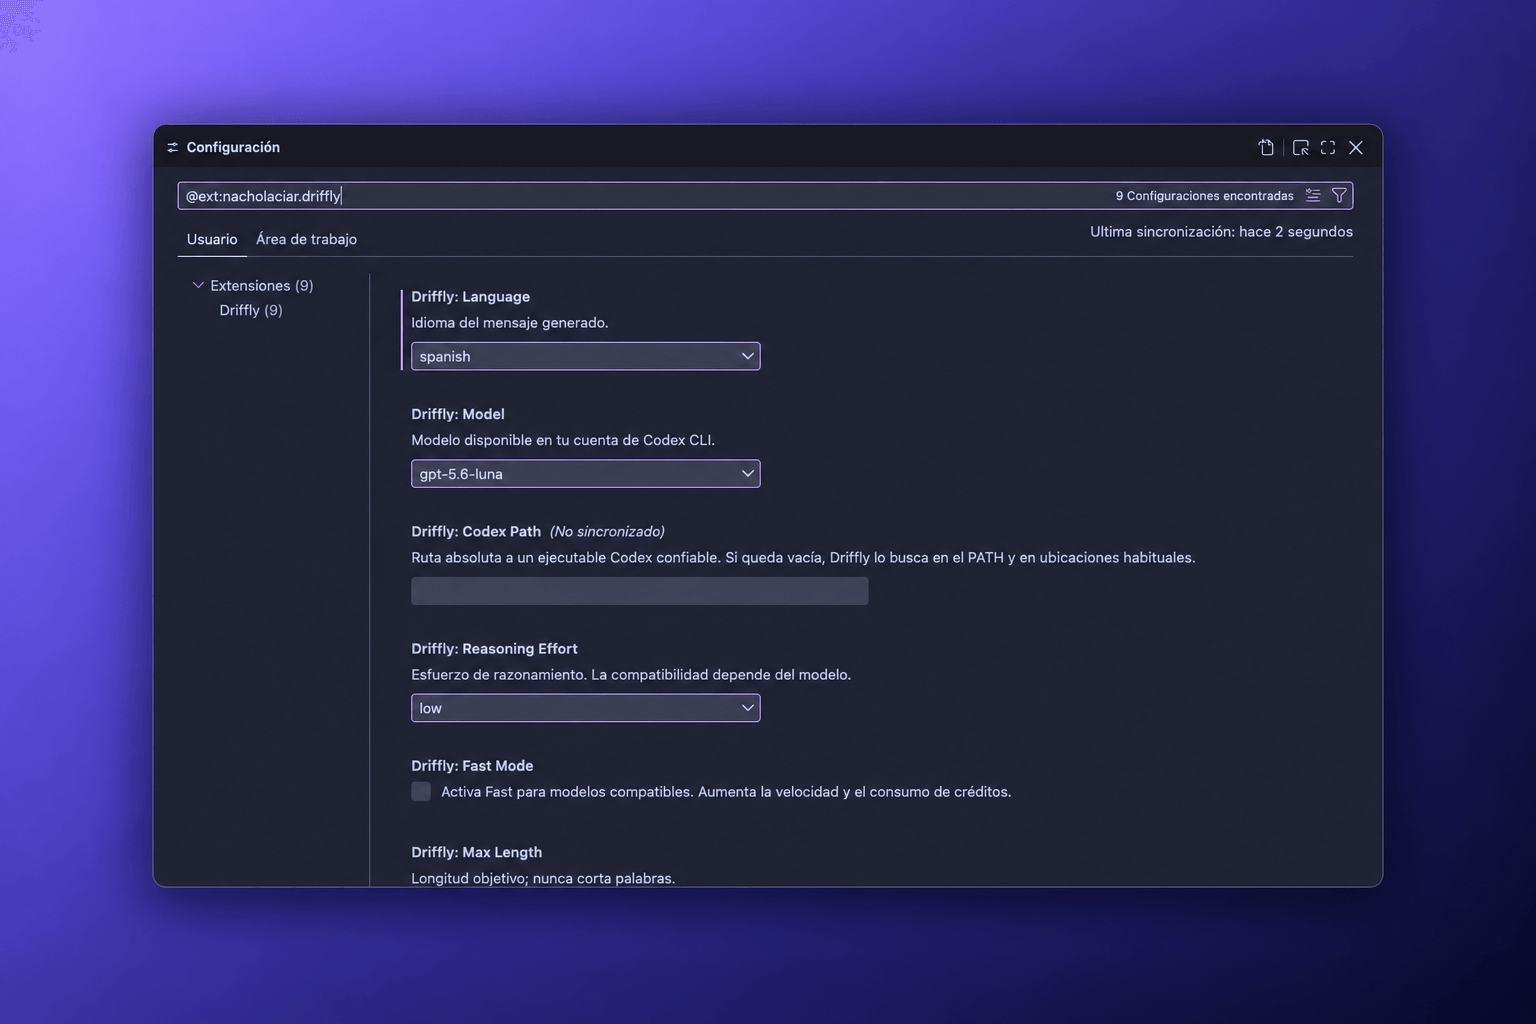Viewport: 1536px width, 1024px height.
Task: Click 'Ultima sincronización: hace 2 segundos' status
Action: pos(1221,231)
